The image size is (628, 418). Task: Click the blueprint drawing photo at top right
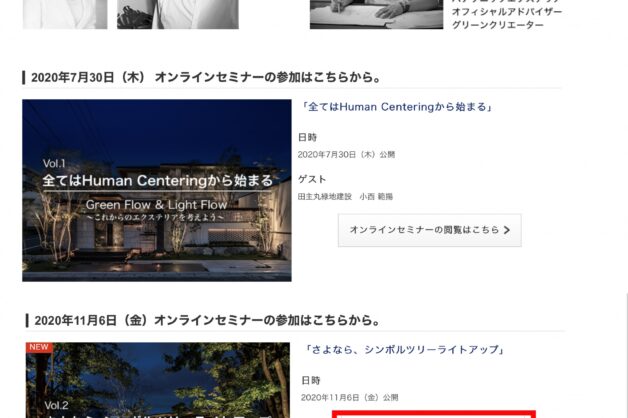[x=376, y=13]
